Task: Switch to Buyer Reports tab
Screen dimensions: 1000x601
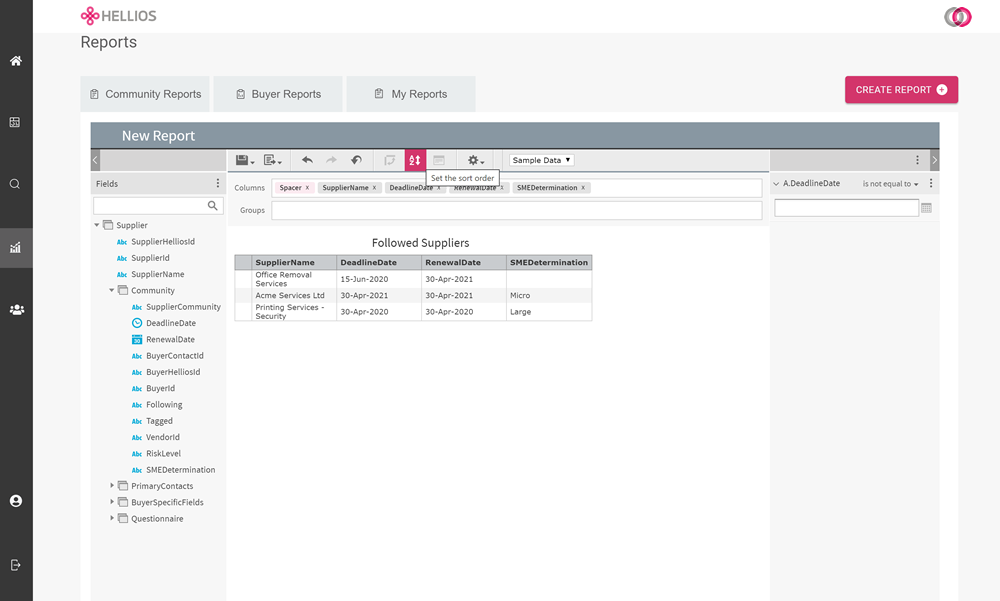Action: point(278,94)
